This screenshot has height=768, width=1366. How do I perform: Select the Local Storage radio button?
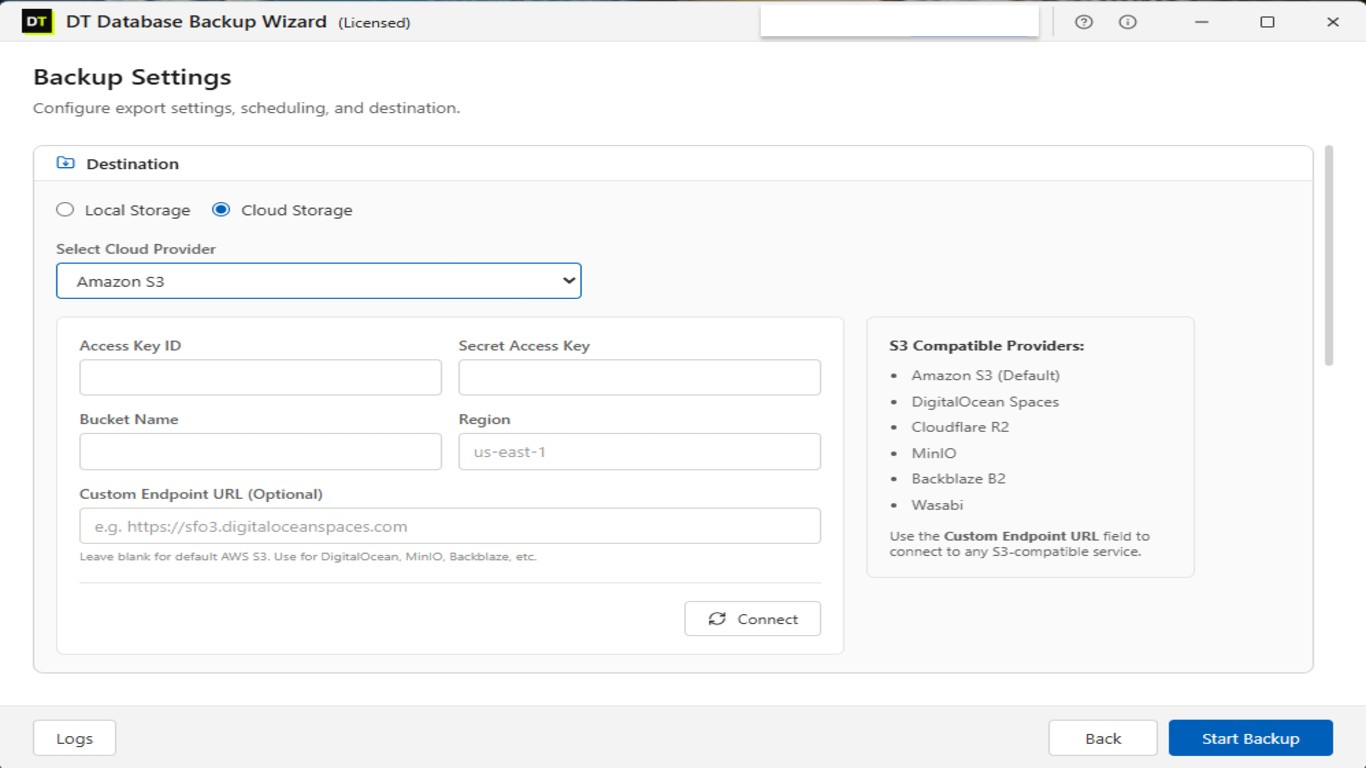pos(65,209)
